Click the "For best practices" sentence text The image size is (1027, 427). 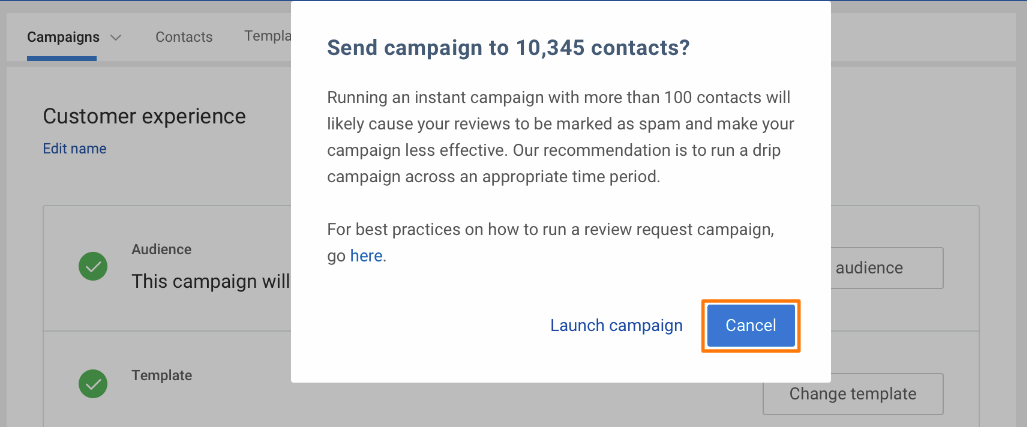(x=550, y=229)
